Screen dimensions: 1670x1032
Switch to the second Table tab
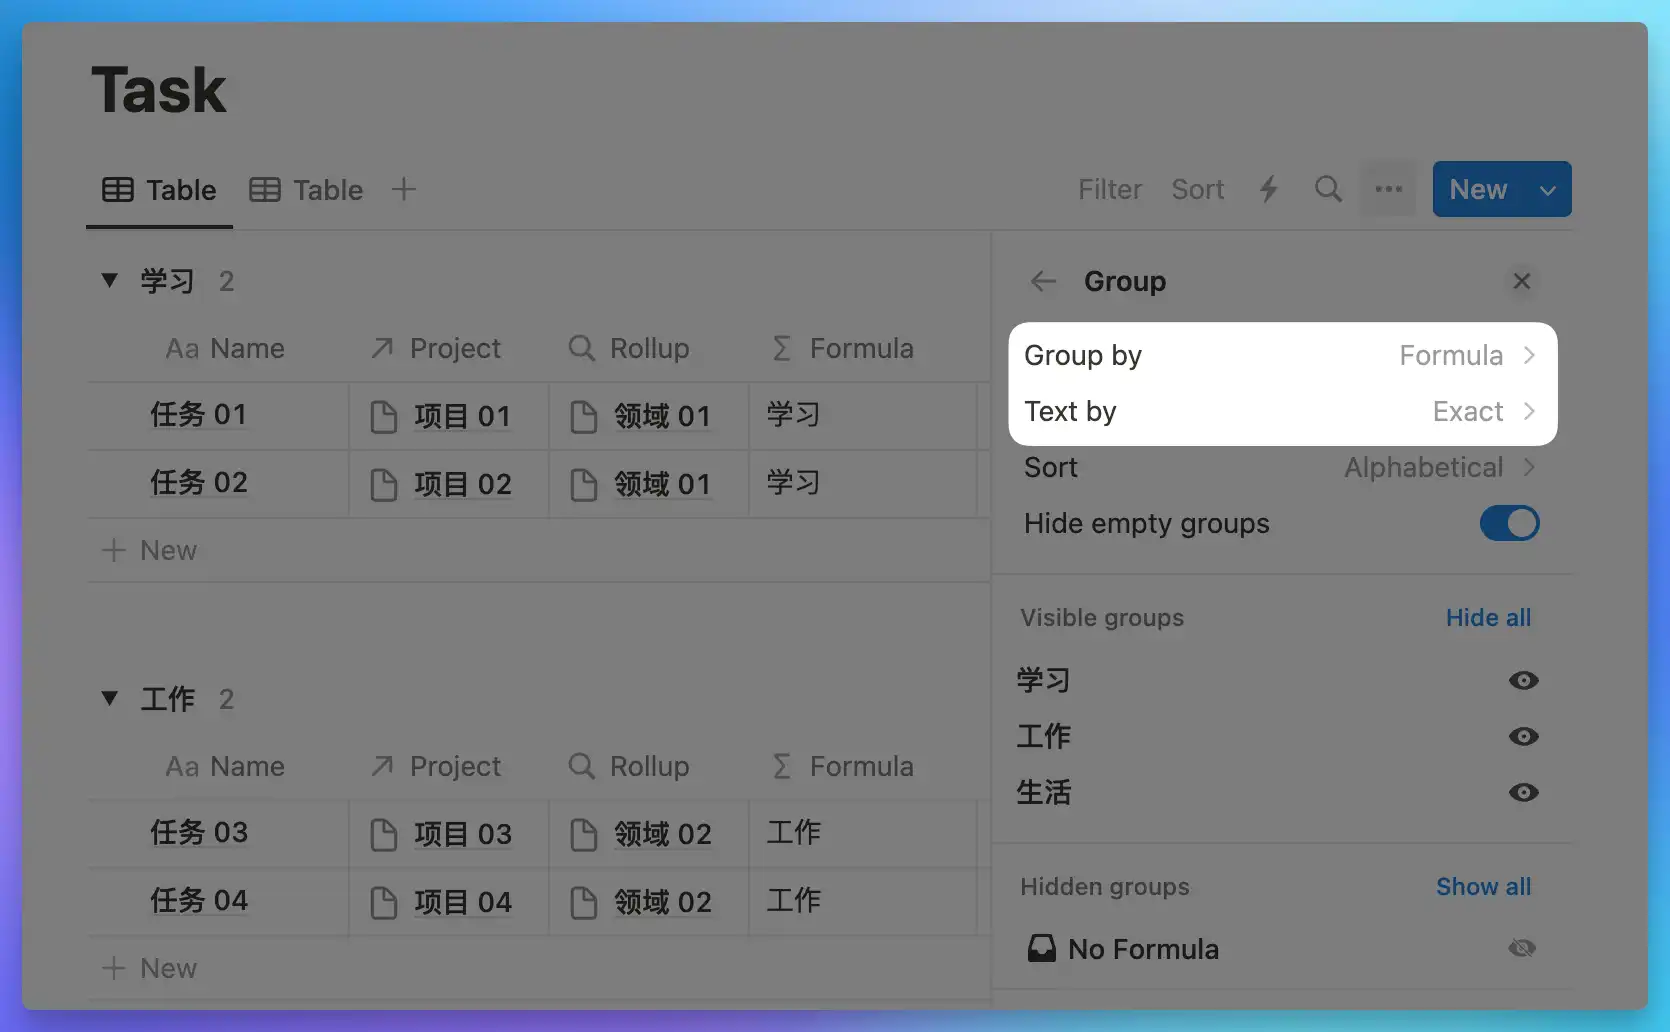(307, 190)
